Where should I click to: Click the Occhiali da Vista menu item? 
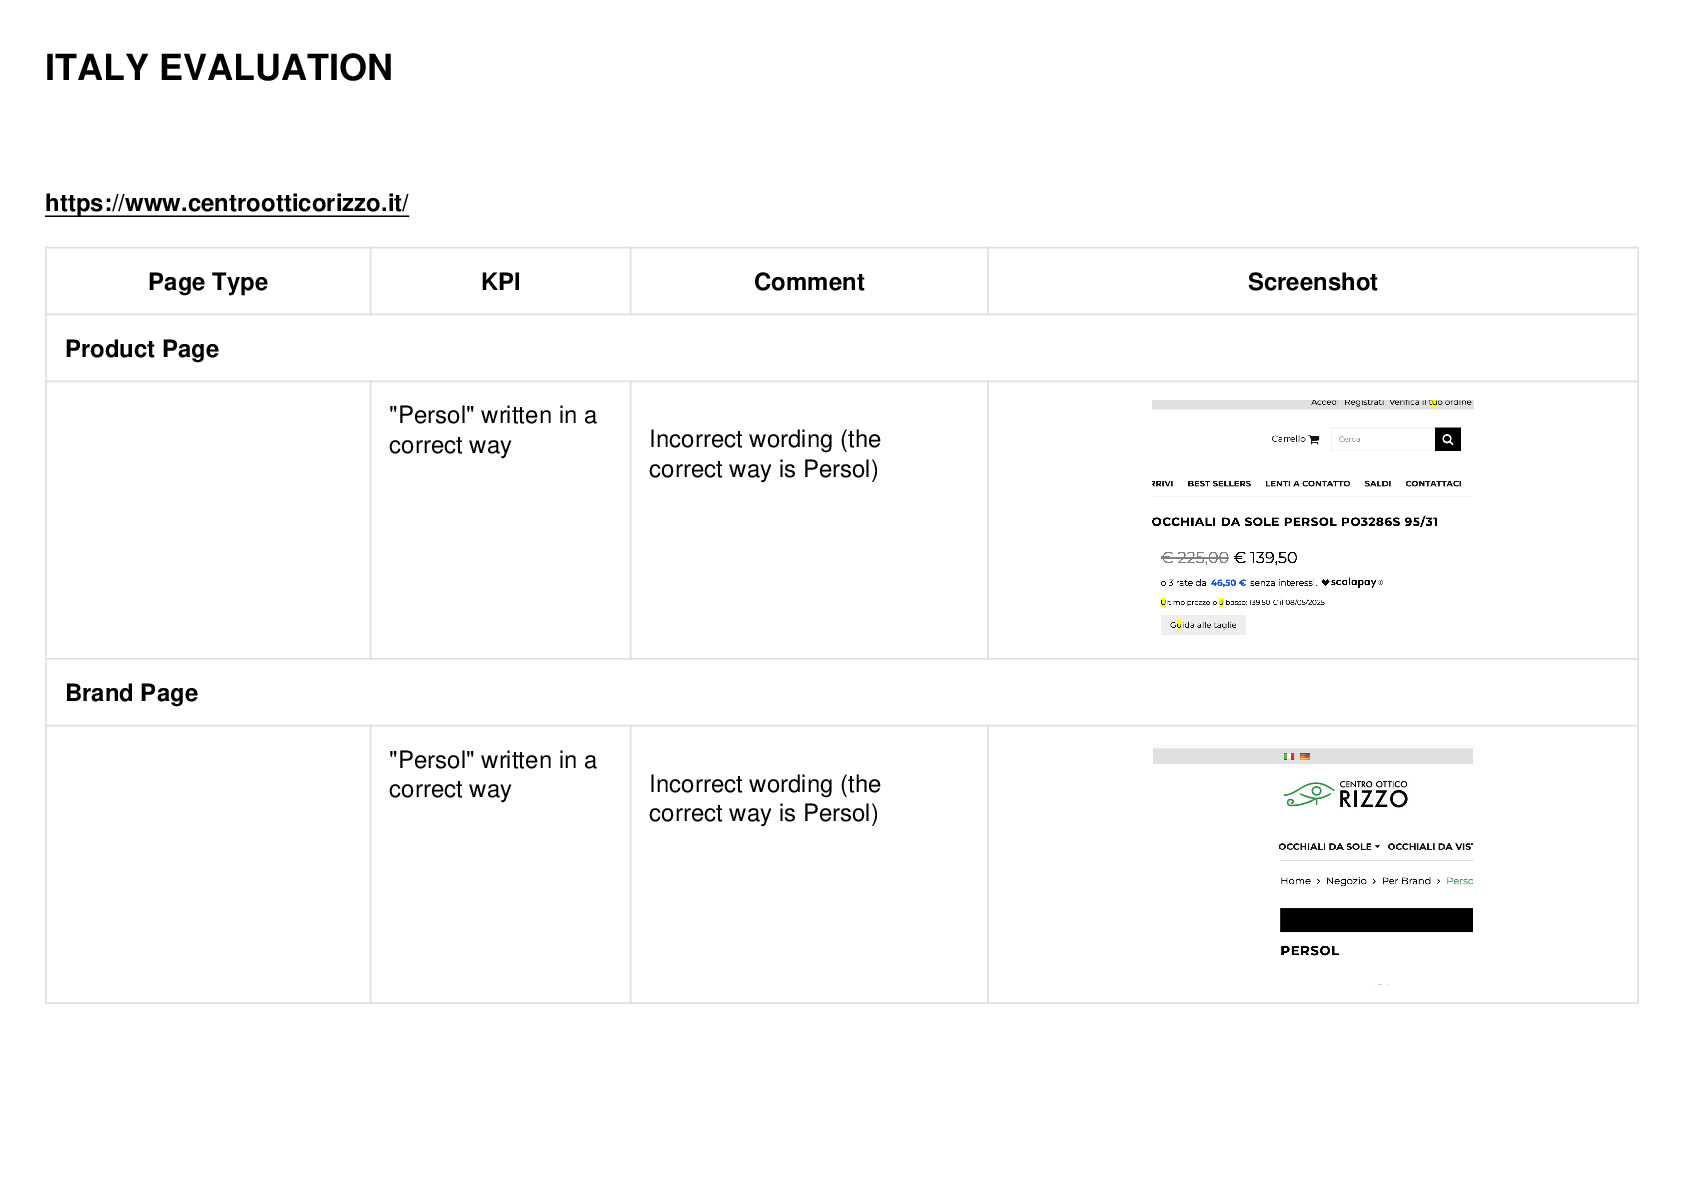point(1430,846)
